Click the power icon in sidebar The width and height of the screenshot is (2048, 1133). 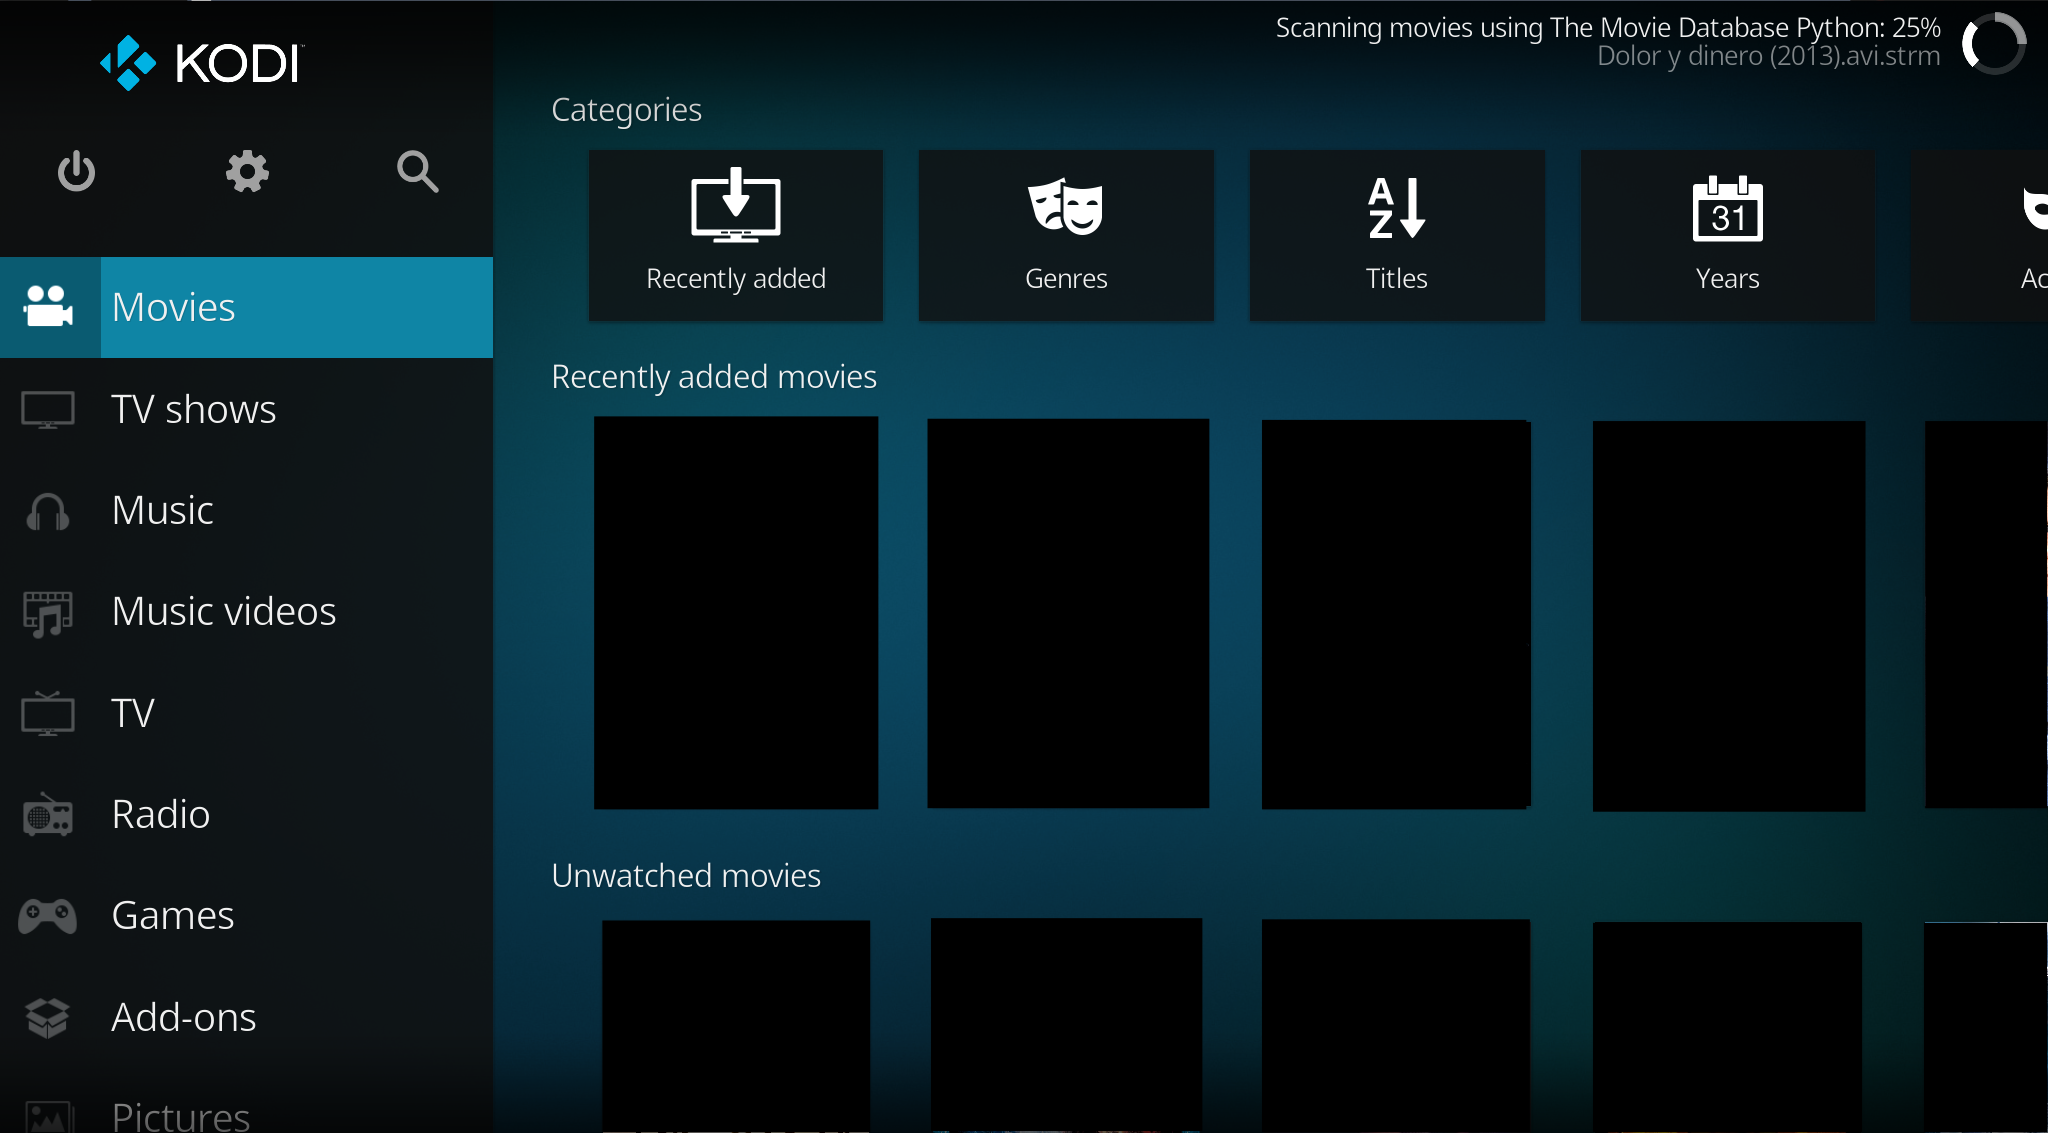tap(76, 172)
